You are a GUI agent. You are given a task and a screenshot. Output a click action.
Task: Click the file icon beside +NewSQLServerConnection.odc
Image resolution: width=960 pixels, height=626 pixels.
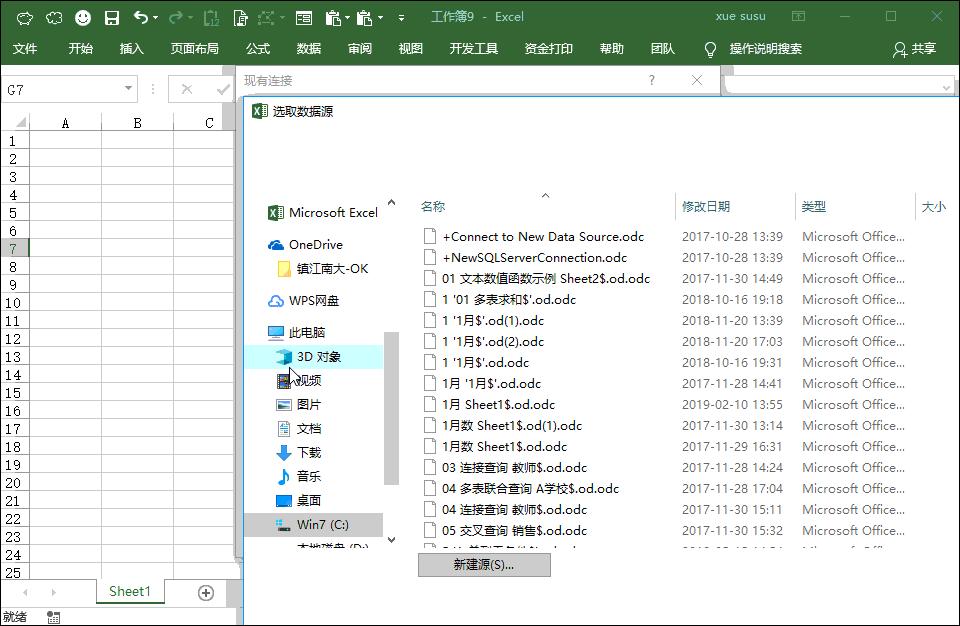pyautogui.click(x=430, y=257)
